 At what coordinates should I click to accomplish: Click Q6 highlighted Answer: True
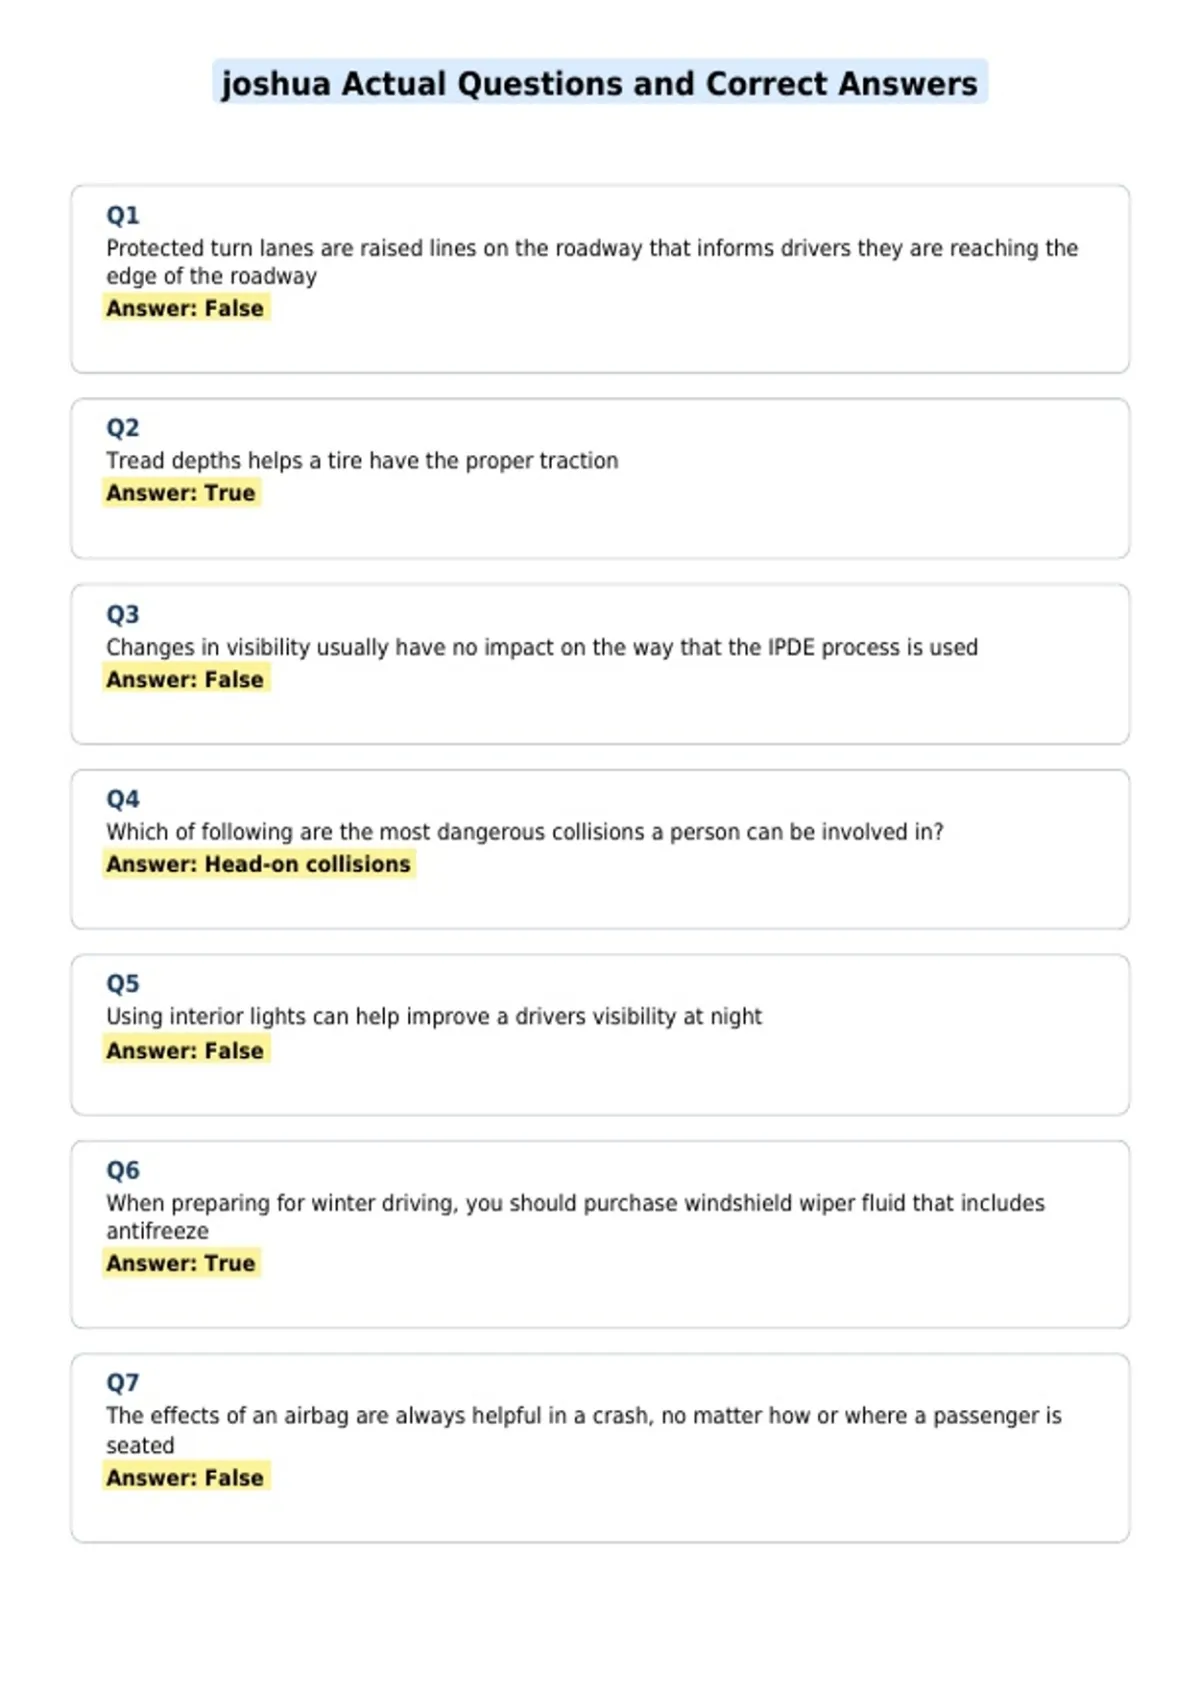[181, 1263]
